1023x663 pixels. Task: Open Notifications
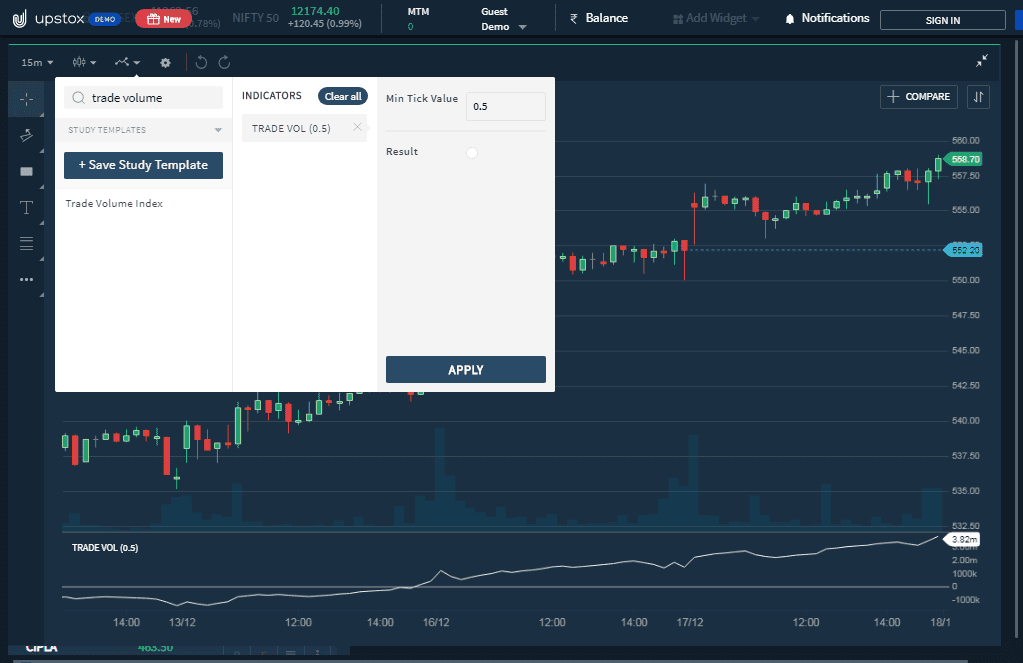(827, 18)
